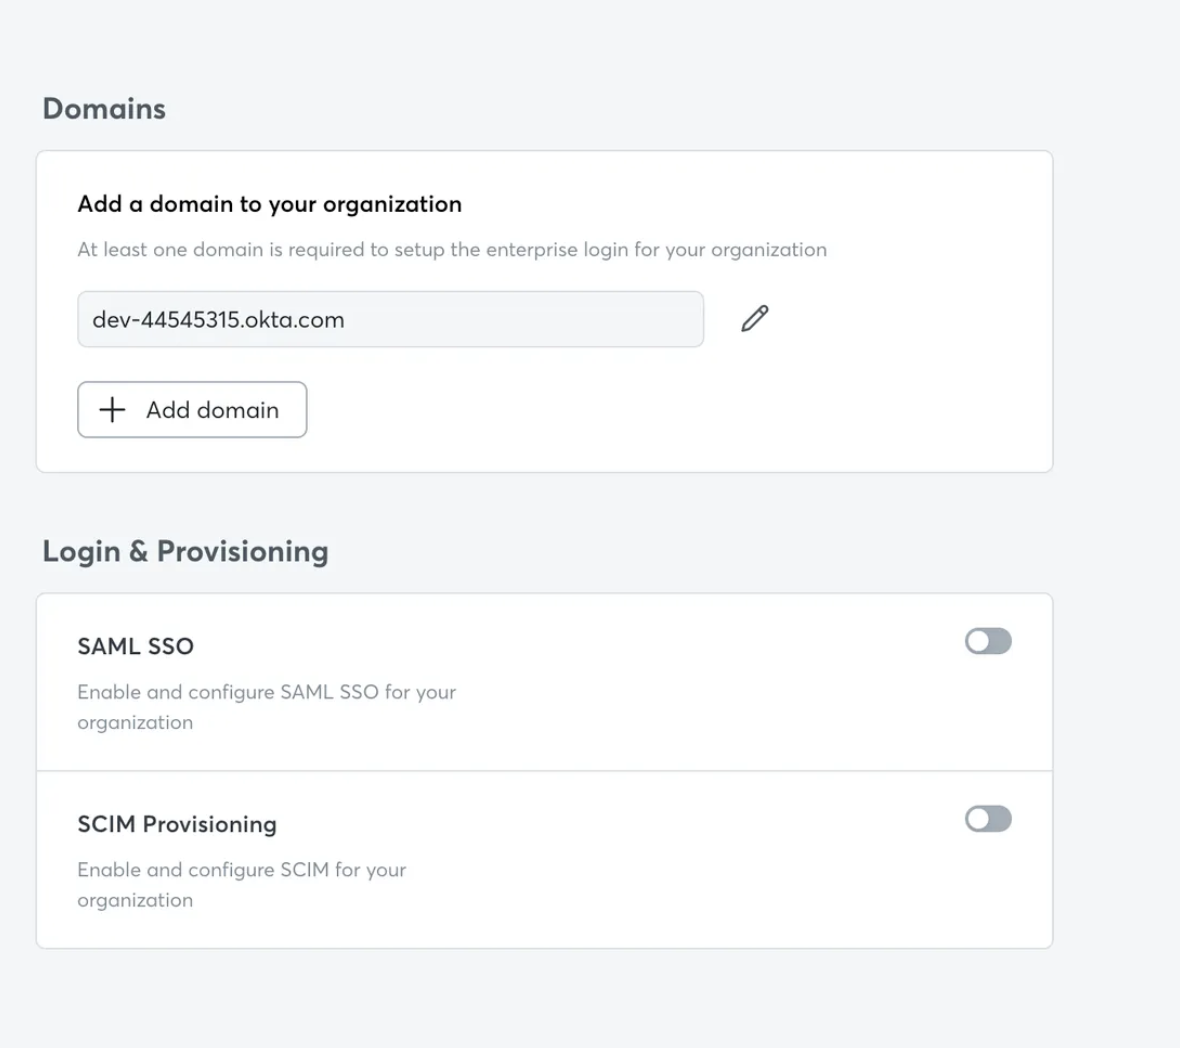Screen dimensions: 1180x1048
Task: Click the SAML SSO label
Action: 135,647
